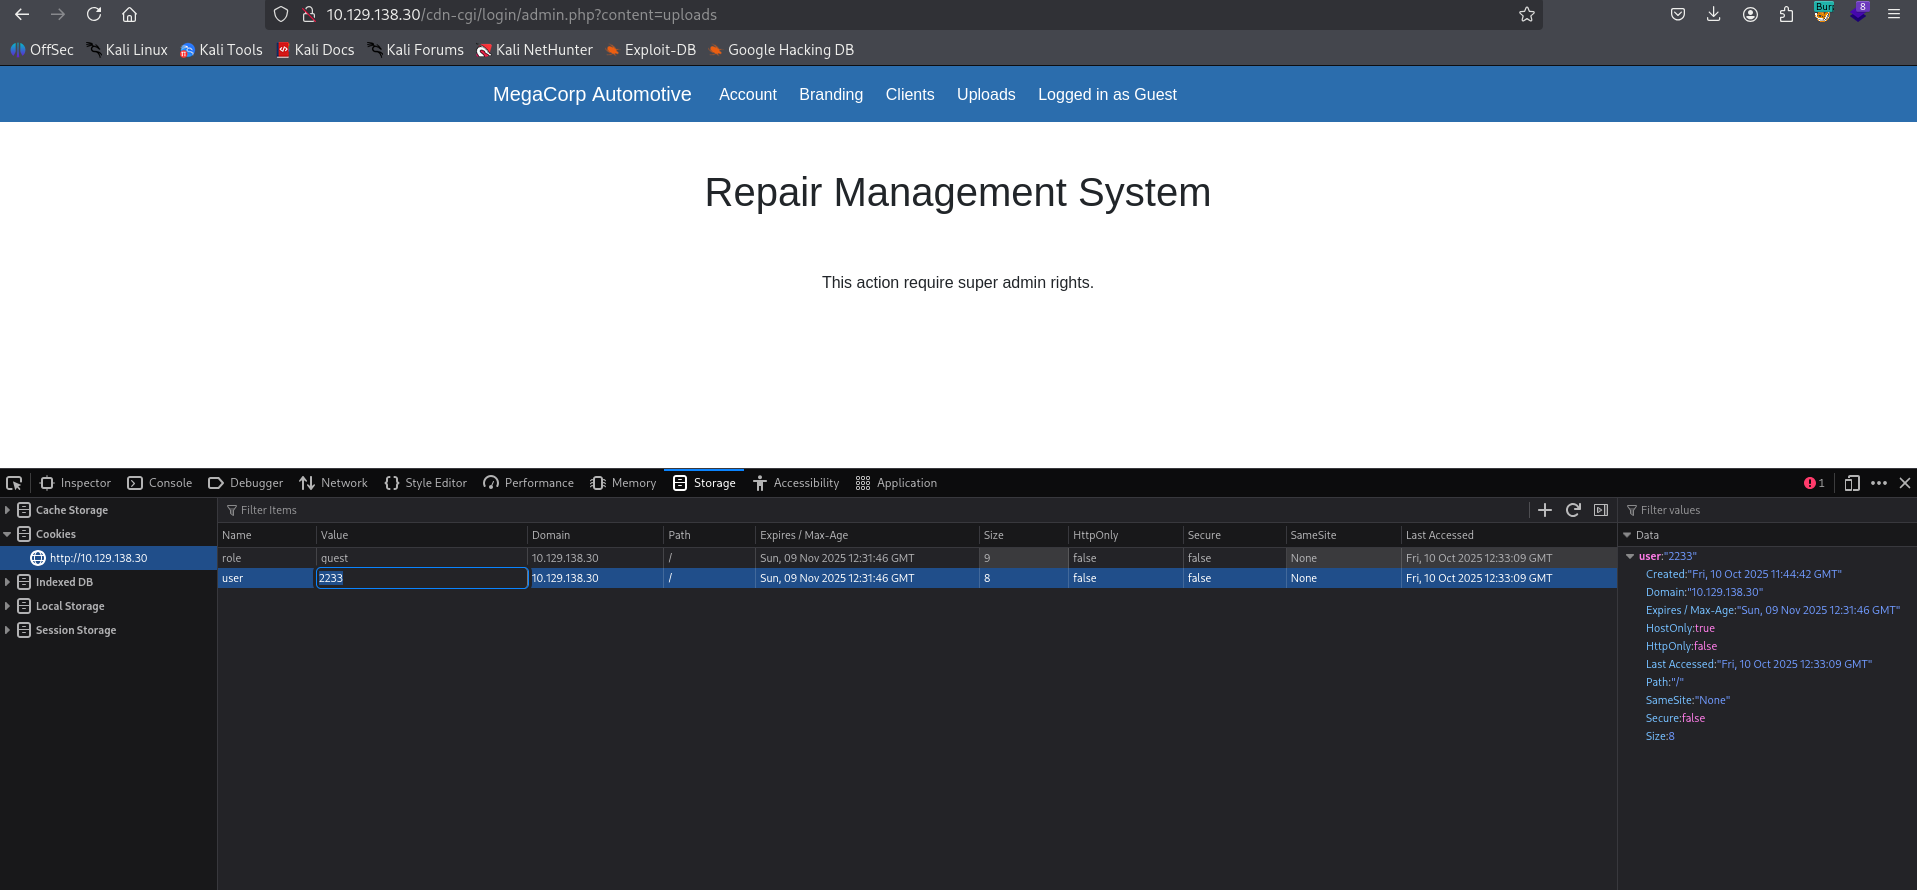
Task: Open the browser extensions menu
Action: [x=1786, y=14]
